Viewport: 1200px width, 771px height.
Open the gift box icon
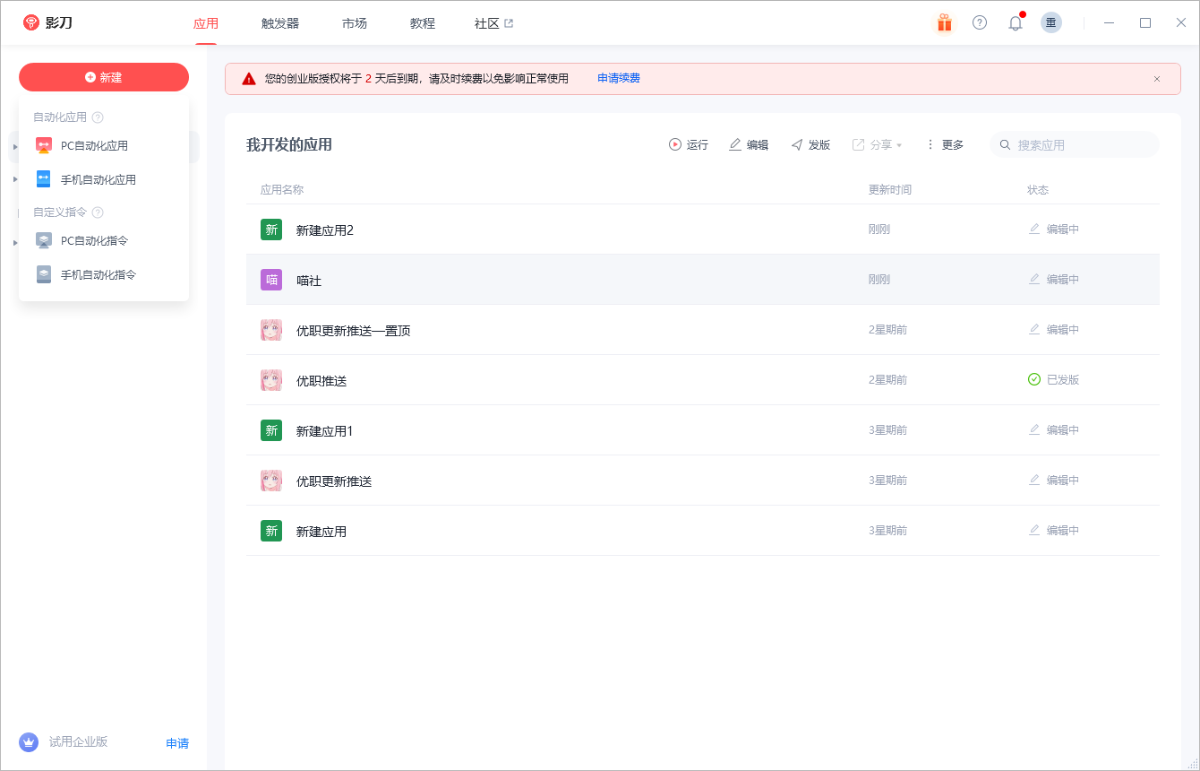[944, 23]
